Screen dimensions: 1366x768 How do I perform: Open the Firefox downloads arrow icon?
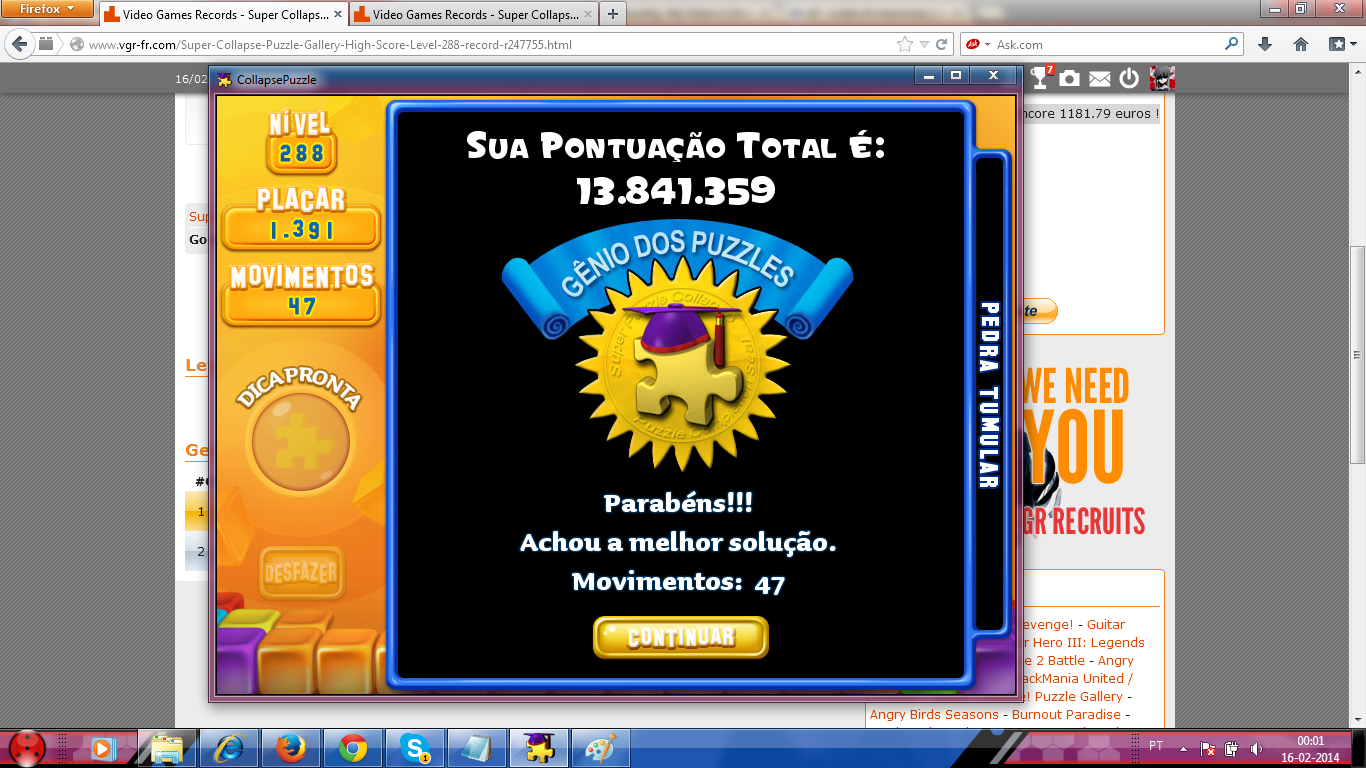pyautogui.click(x=1265, y=44)
